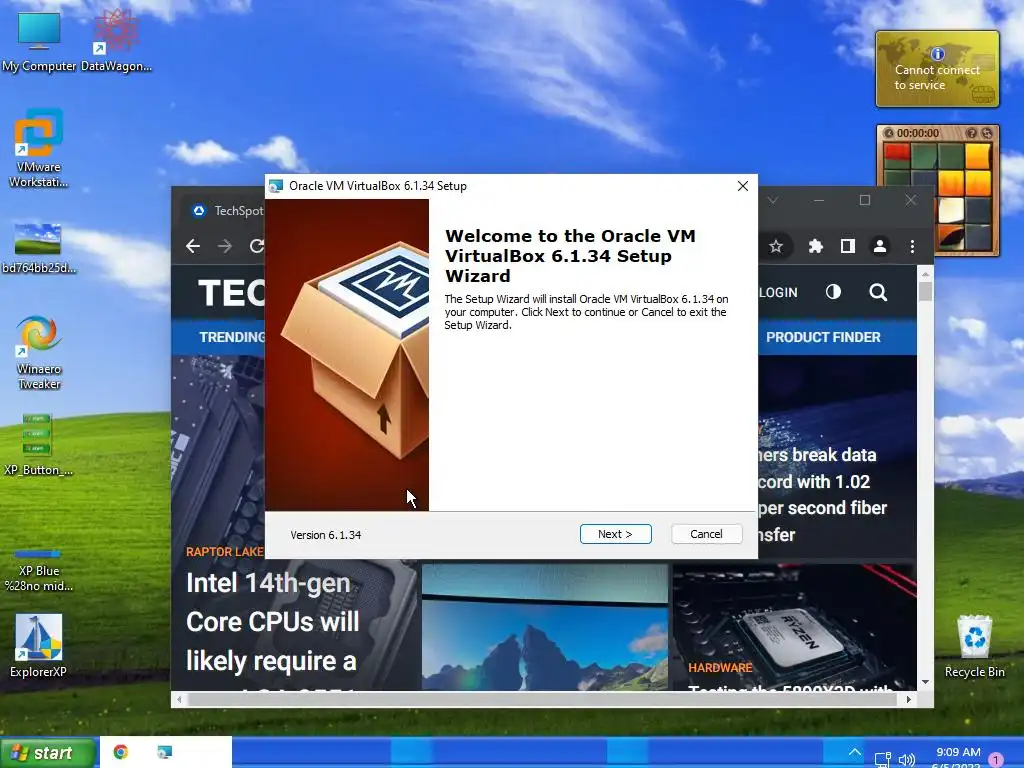Launch ExplorerXP desktop shortcut

tap(39, 645)
